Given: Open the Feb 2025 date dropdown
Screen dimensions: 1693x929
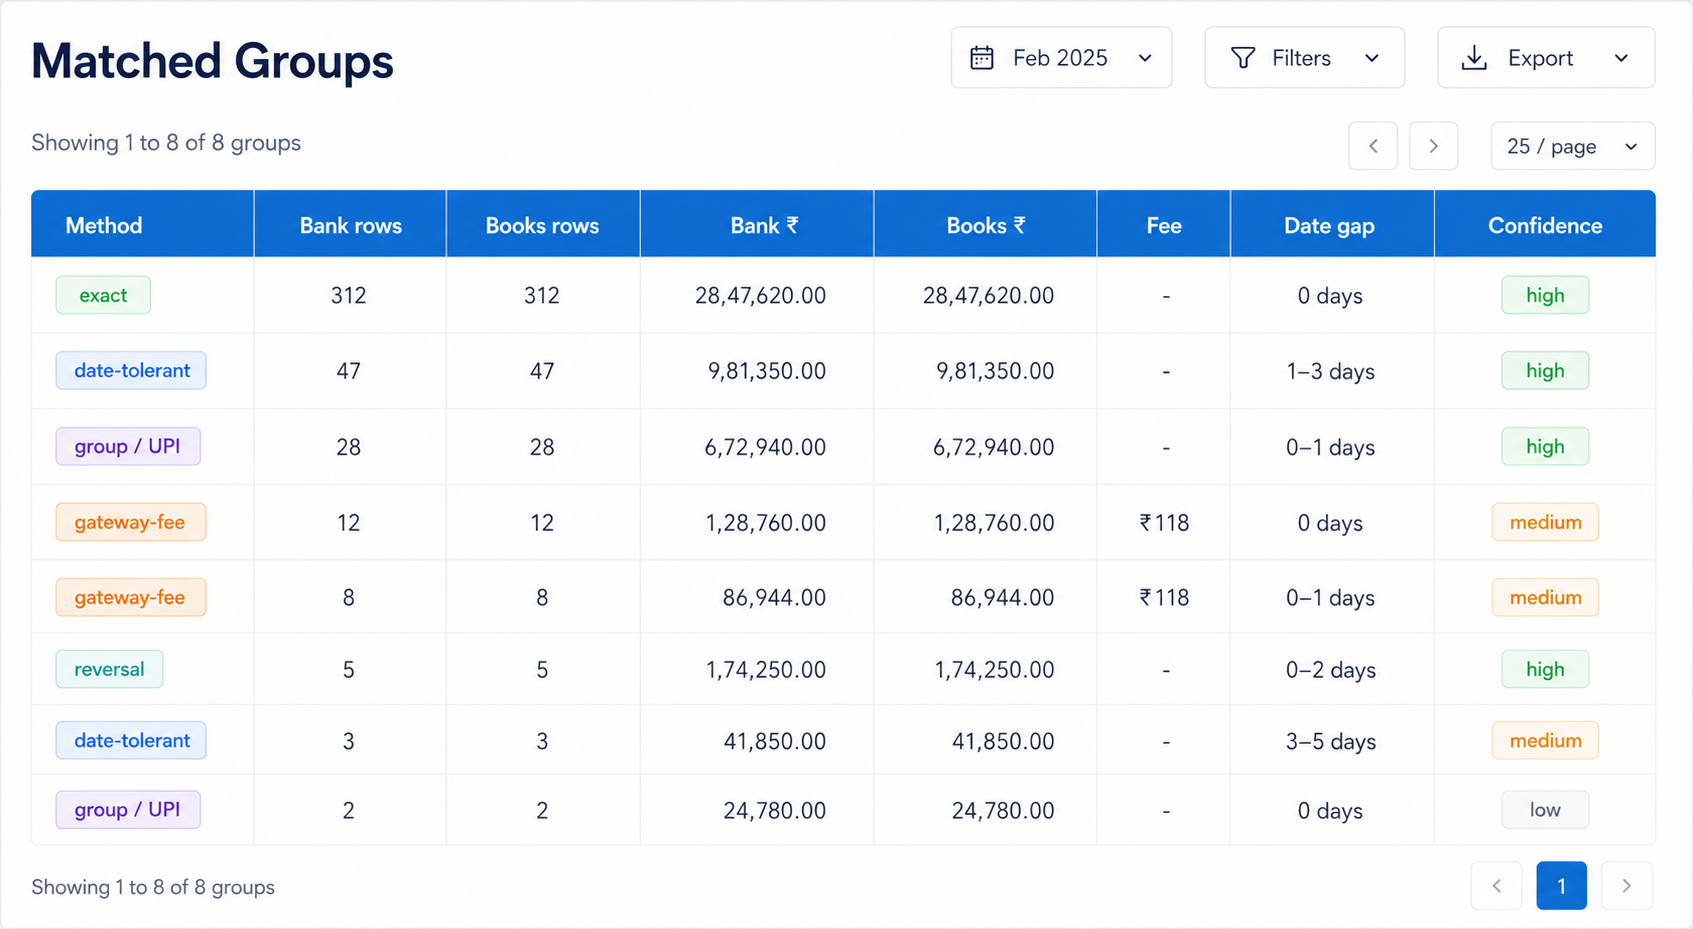Looking at the screenshot, I should pos(1061,58).
